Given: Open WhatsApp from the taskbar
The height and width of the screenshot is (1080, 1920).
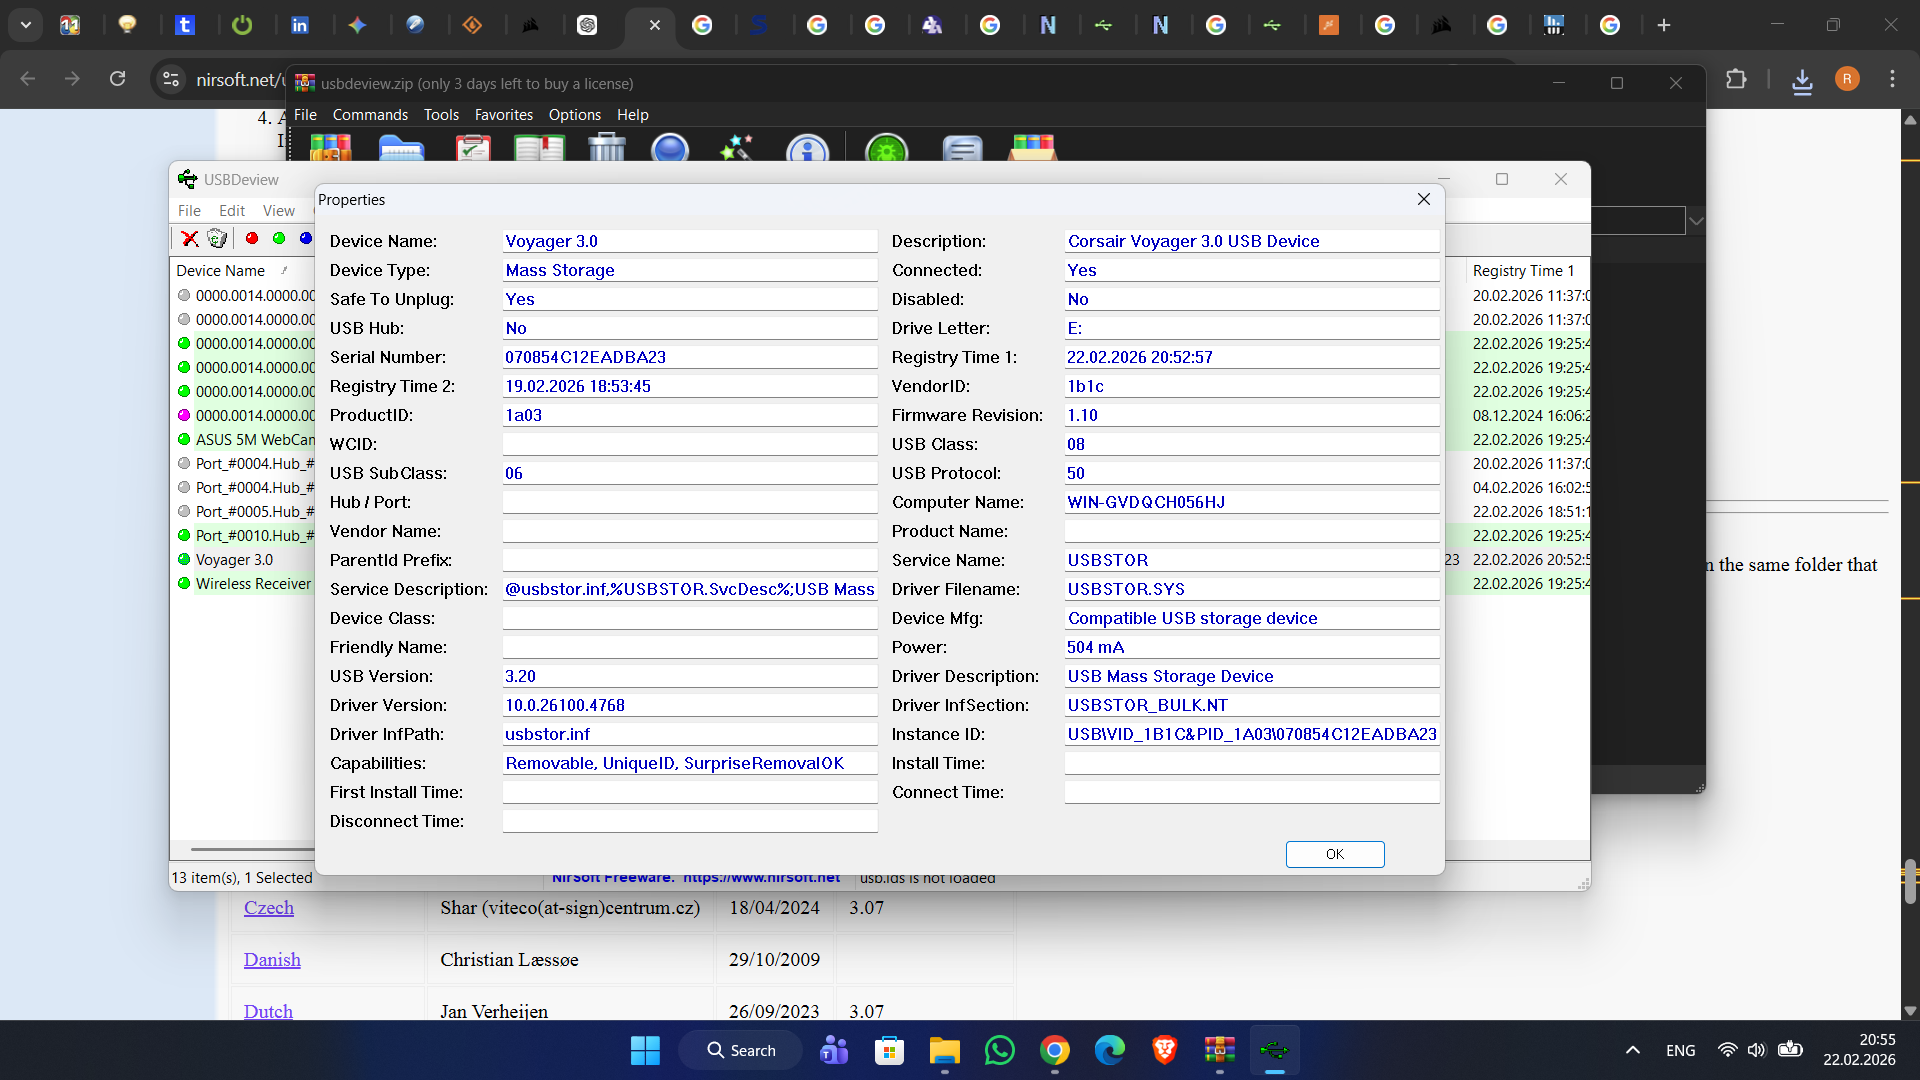Looking at the screenshot, I should [1000, 1050].
